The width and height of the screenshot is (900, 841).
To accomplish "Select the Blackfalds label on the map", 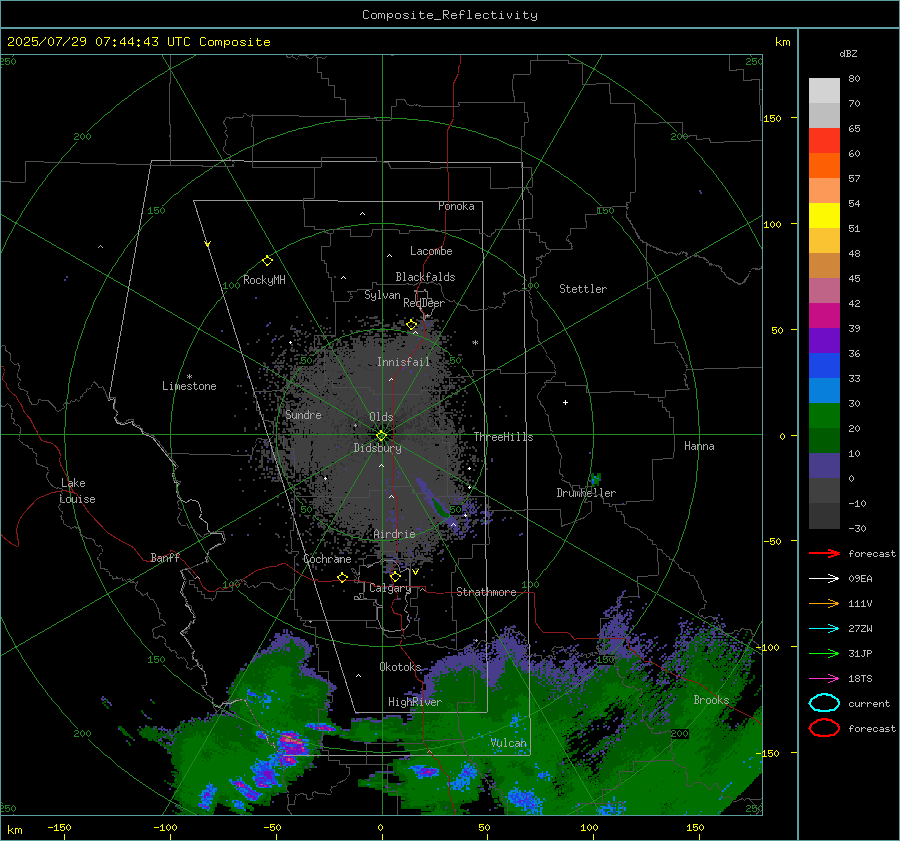I will point(425,277).
